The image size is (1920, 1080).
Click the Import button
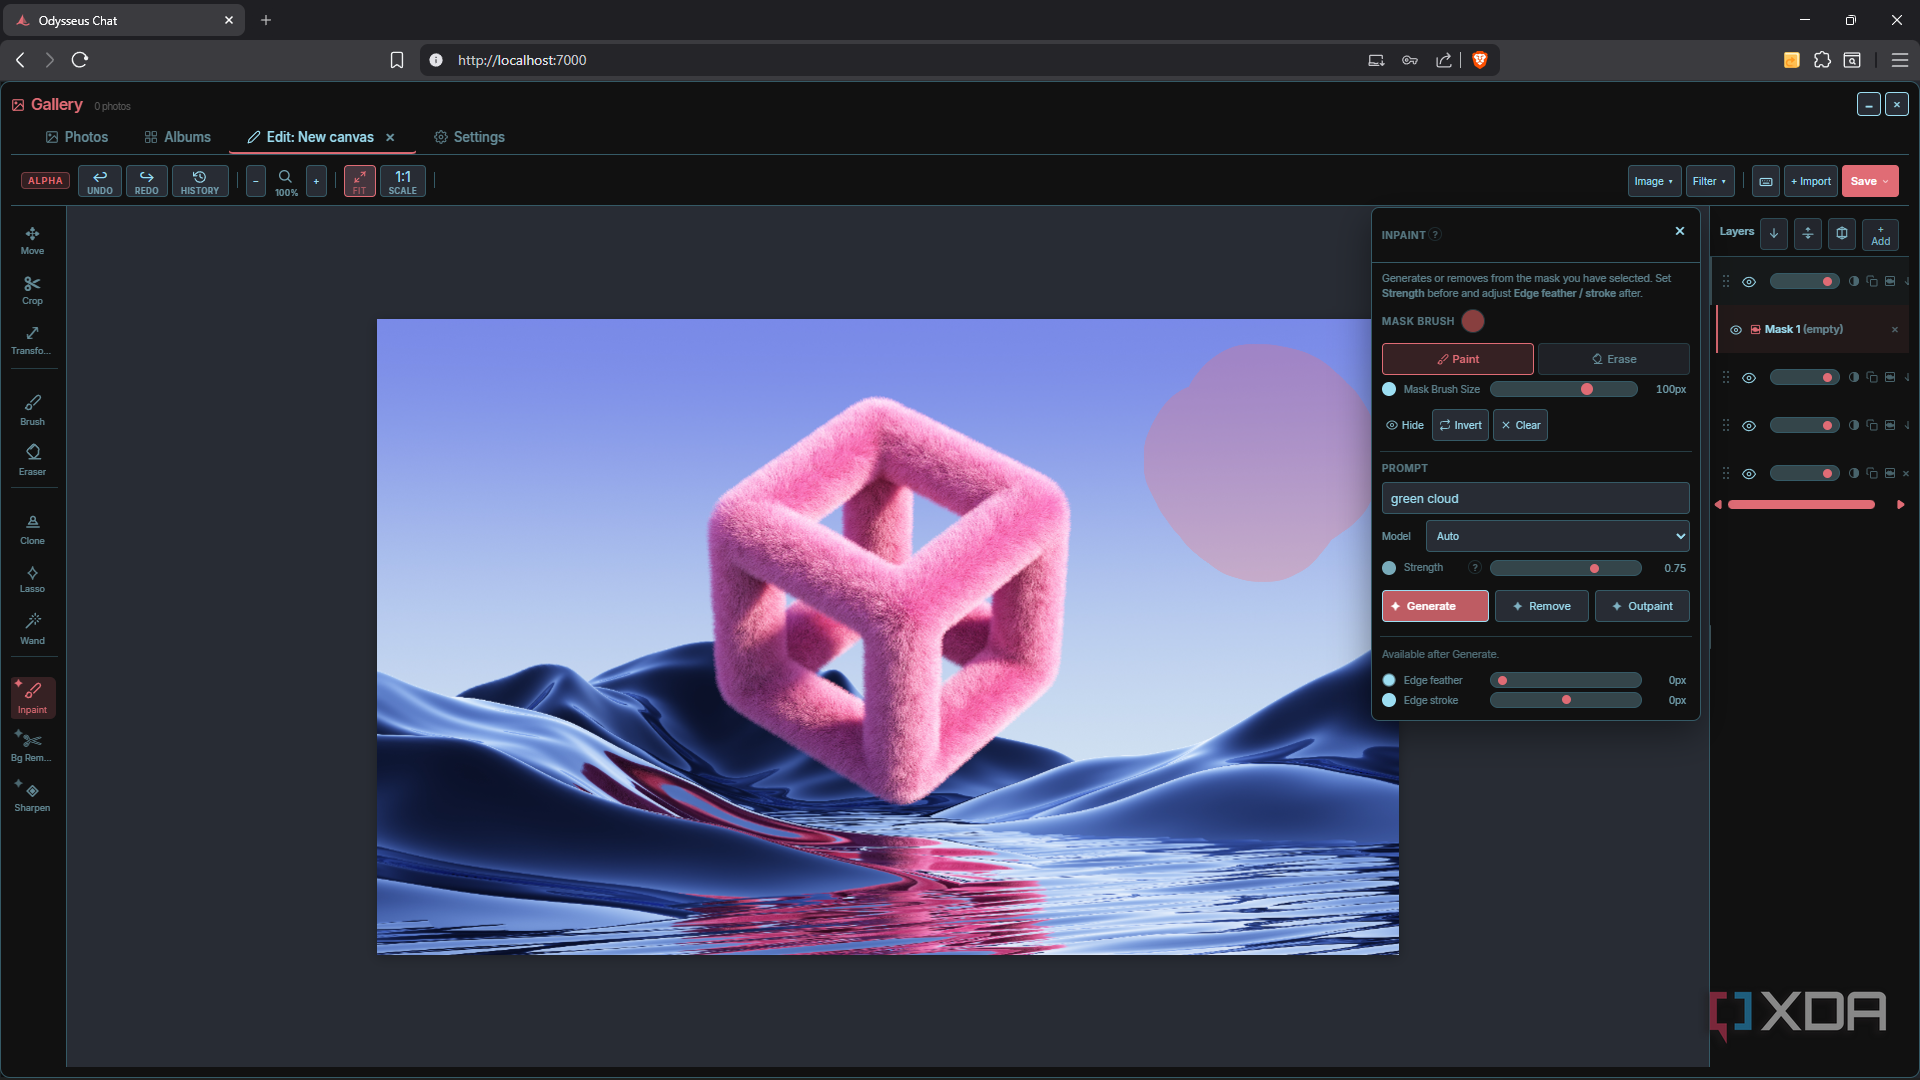[1811, 181]
